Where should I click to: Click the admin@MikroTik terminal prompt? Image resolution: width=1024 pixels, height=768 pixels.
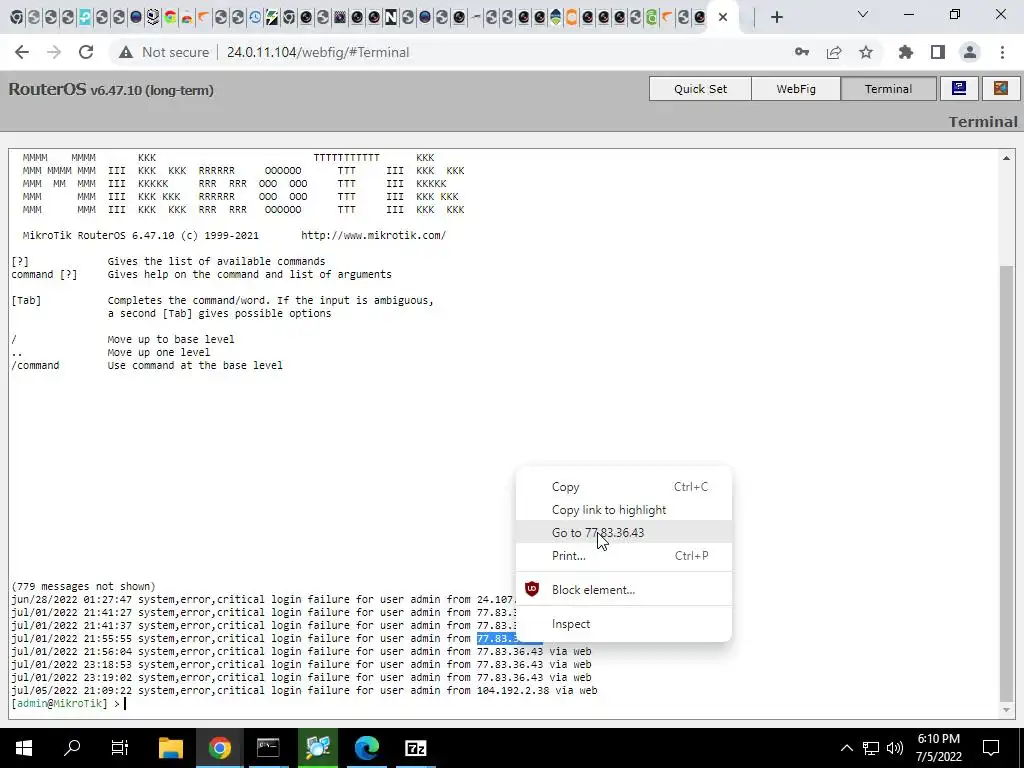[59, 703]
